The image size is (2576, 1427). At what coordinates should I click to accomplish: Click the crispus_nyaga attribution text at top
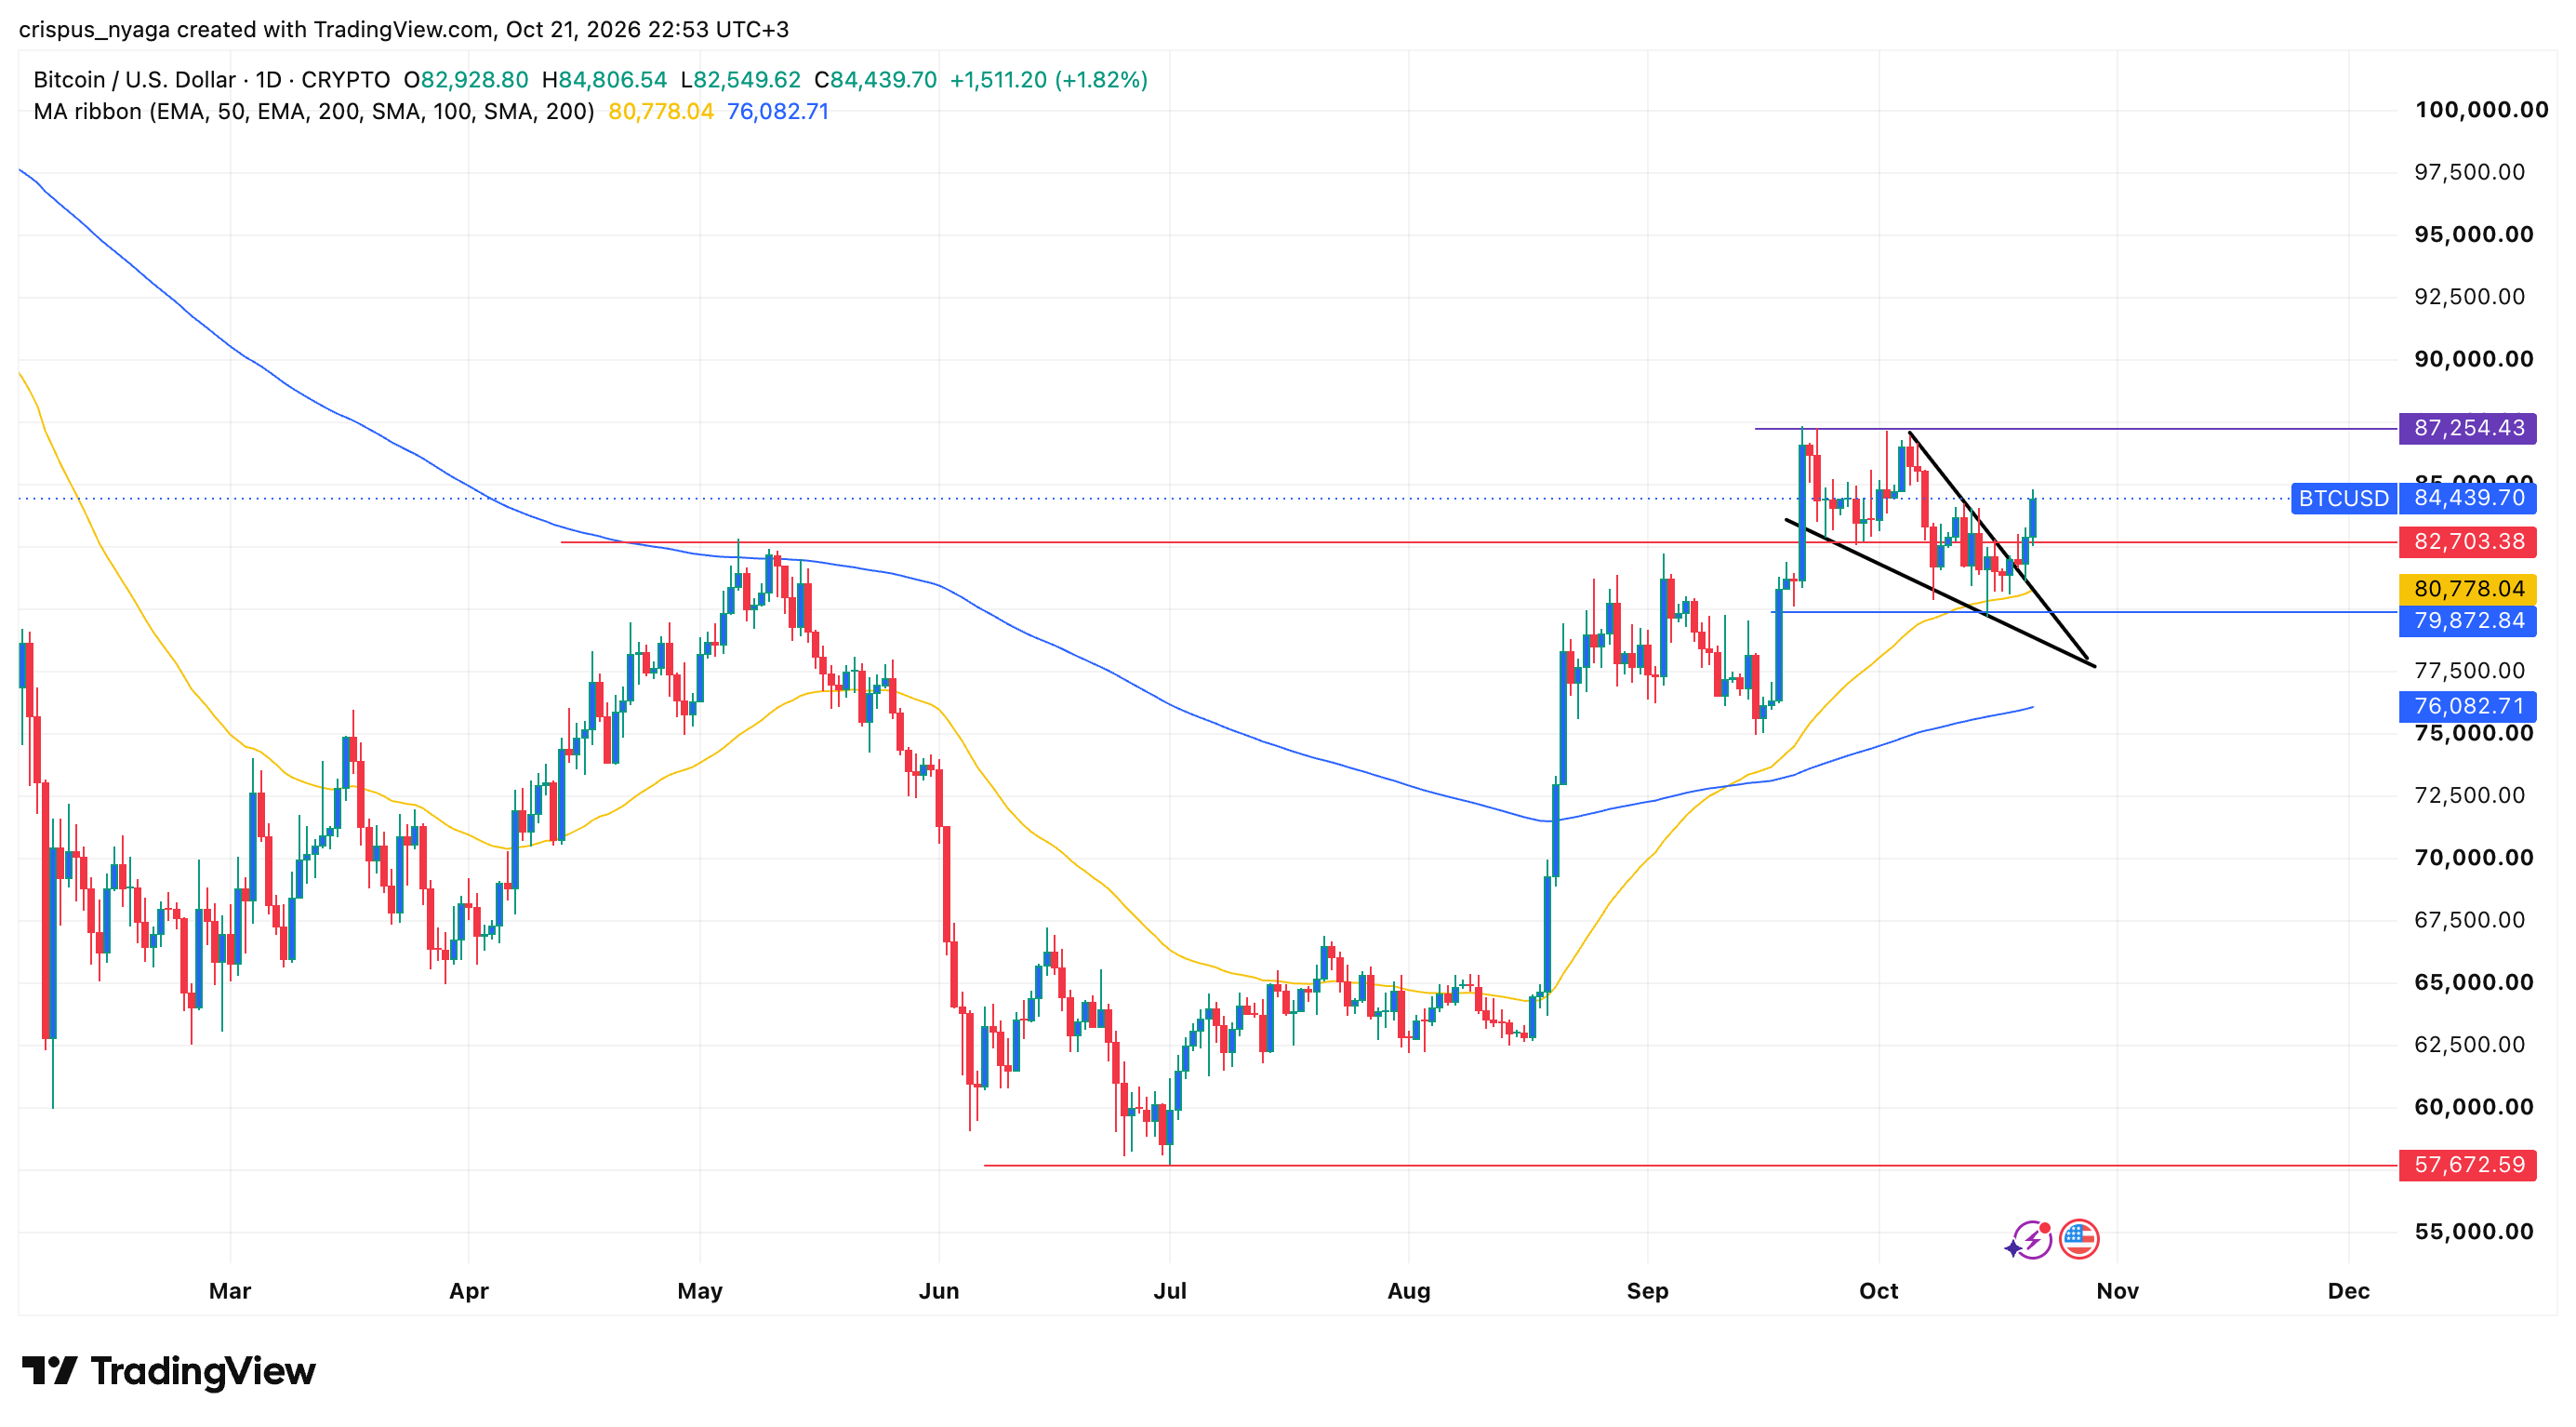[x=404, y=29]
